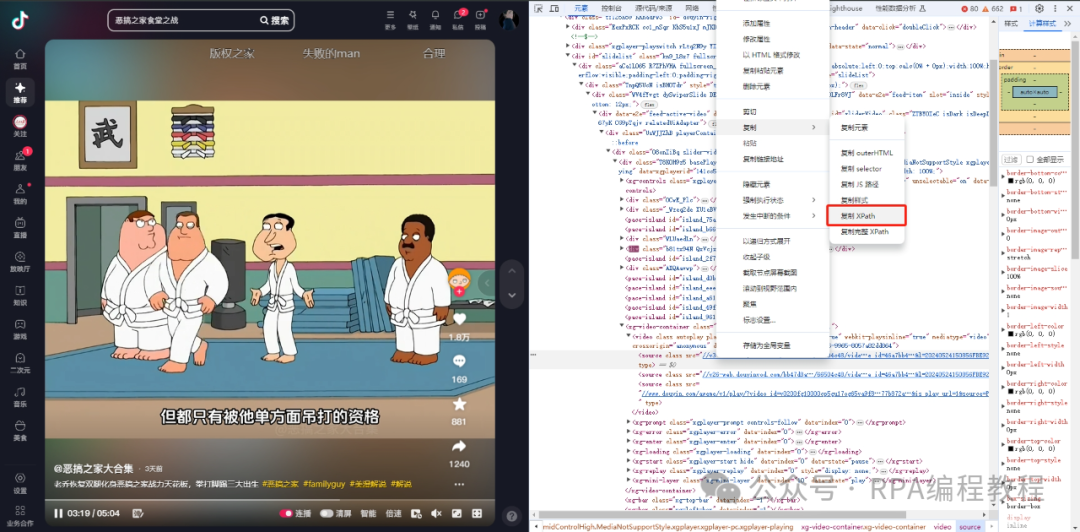Switch to the 计算样式 computed tab
The width and height of the screenshot is (1080, 532).
click(x=1041, y=23)
